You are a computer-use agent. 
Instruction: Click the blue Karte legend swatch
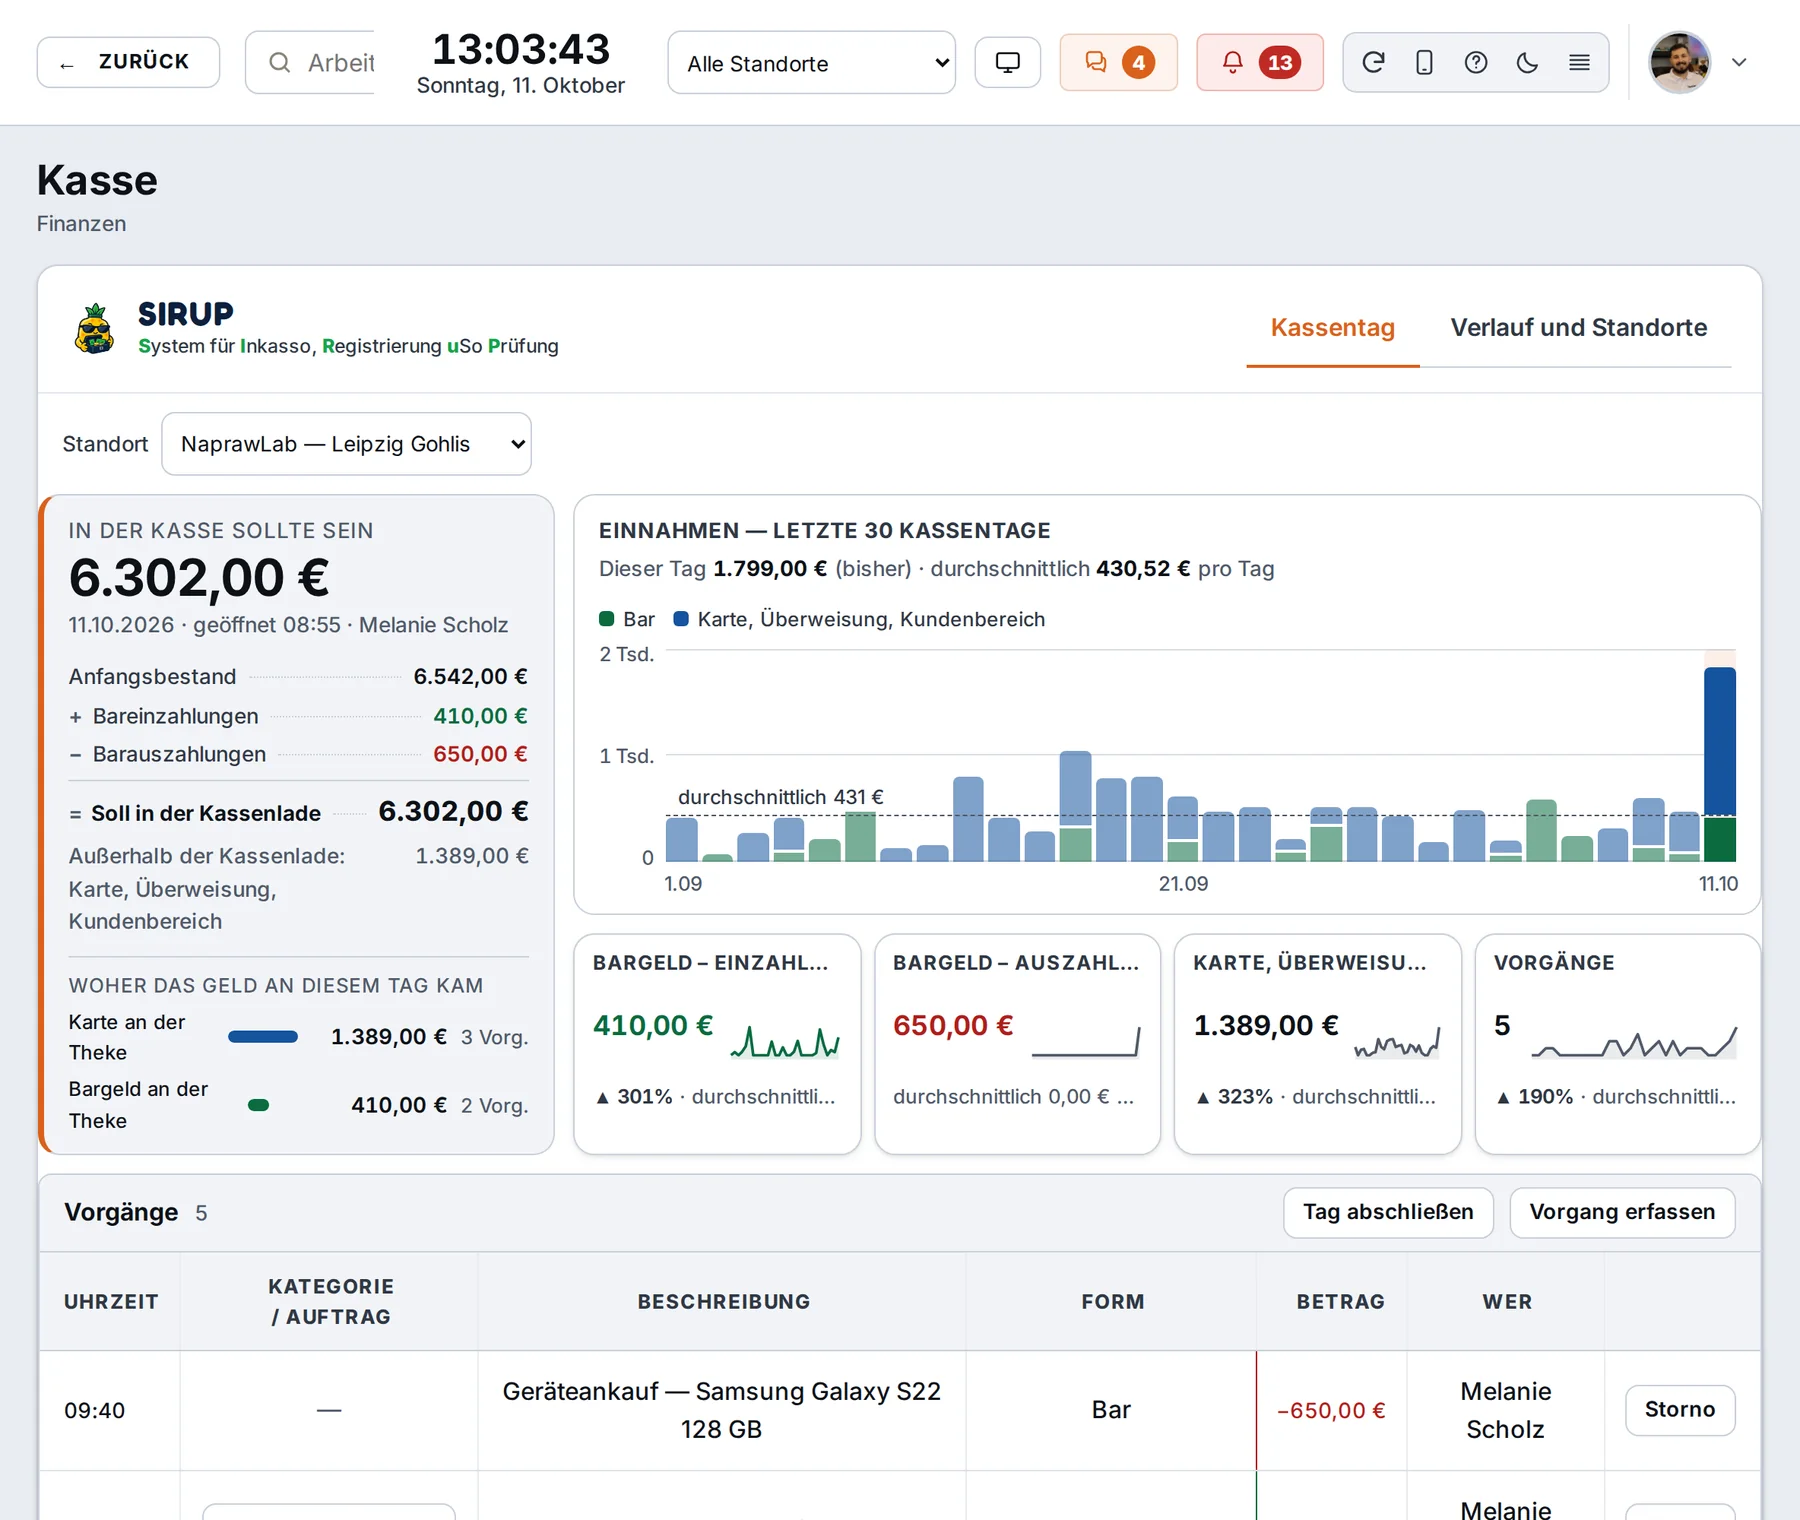(681, 619)
